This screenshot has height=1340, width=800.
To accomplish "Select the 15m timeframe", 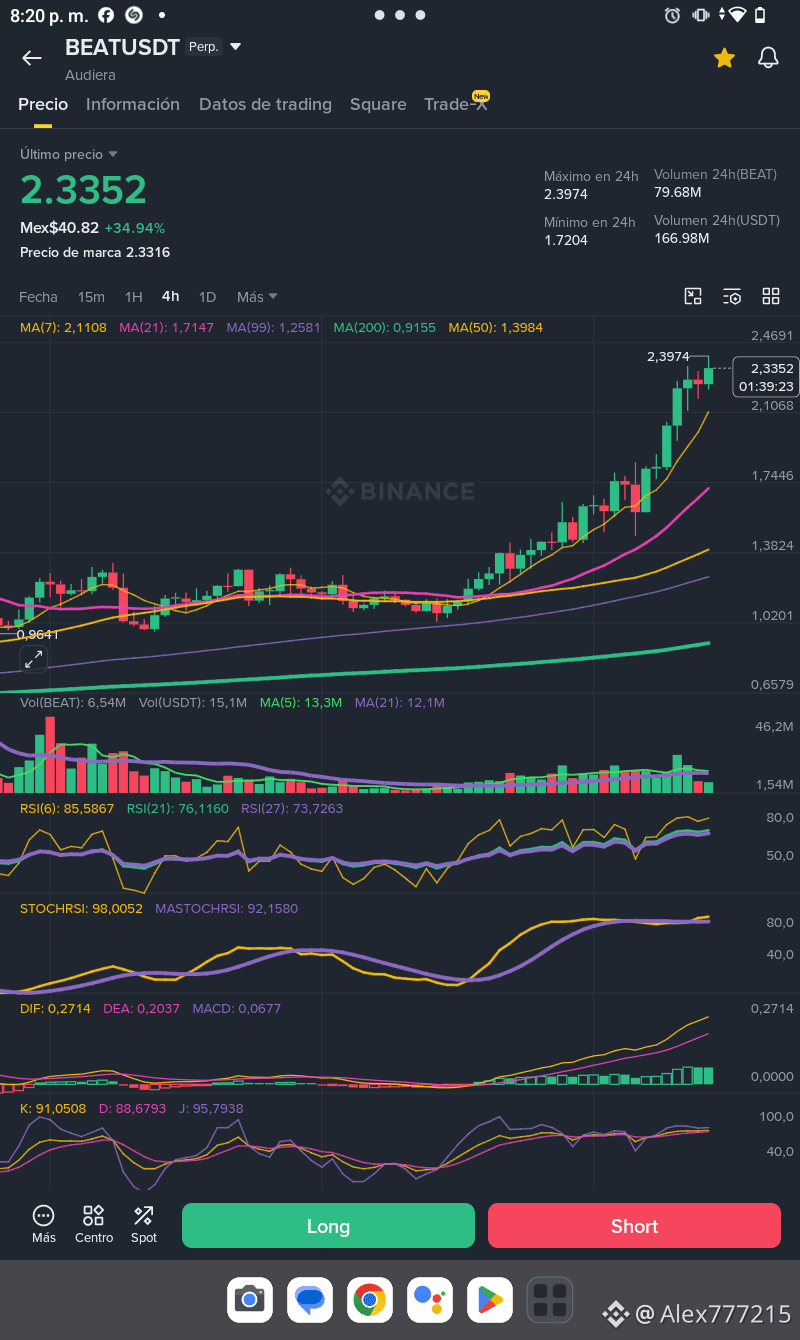I will coord(91,297).
